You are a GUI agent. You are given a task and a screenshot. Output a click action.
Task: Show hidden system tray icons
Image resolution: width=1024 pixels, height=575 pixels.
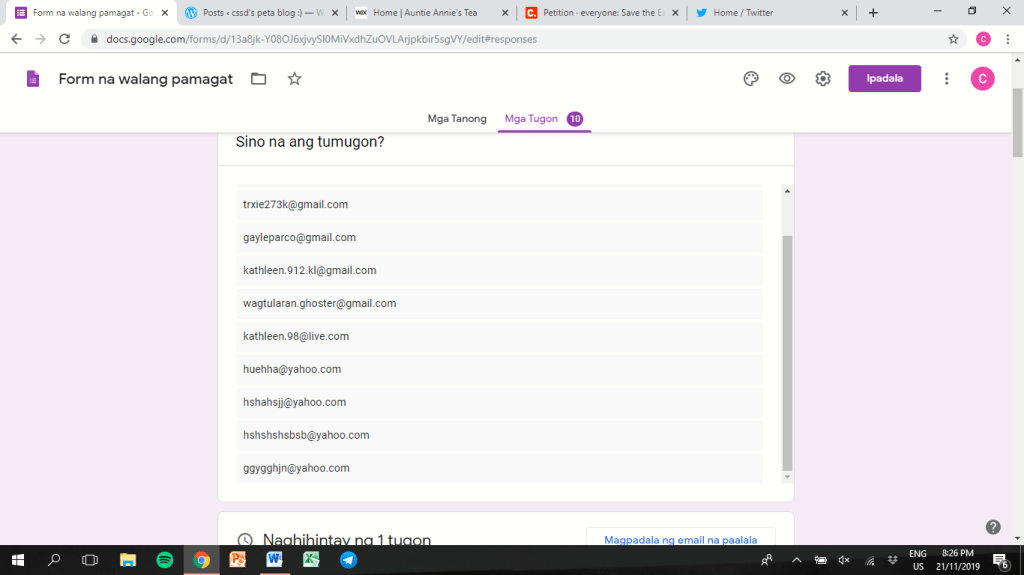tap(796, 560)
